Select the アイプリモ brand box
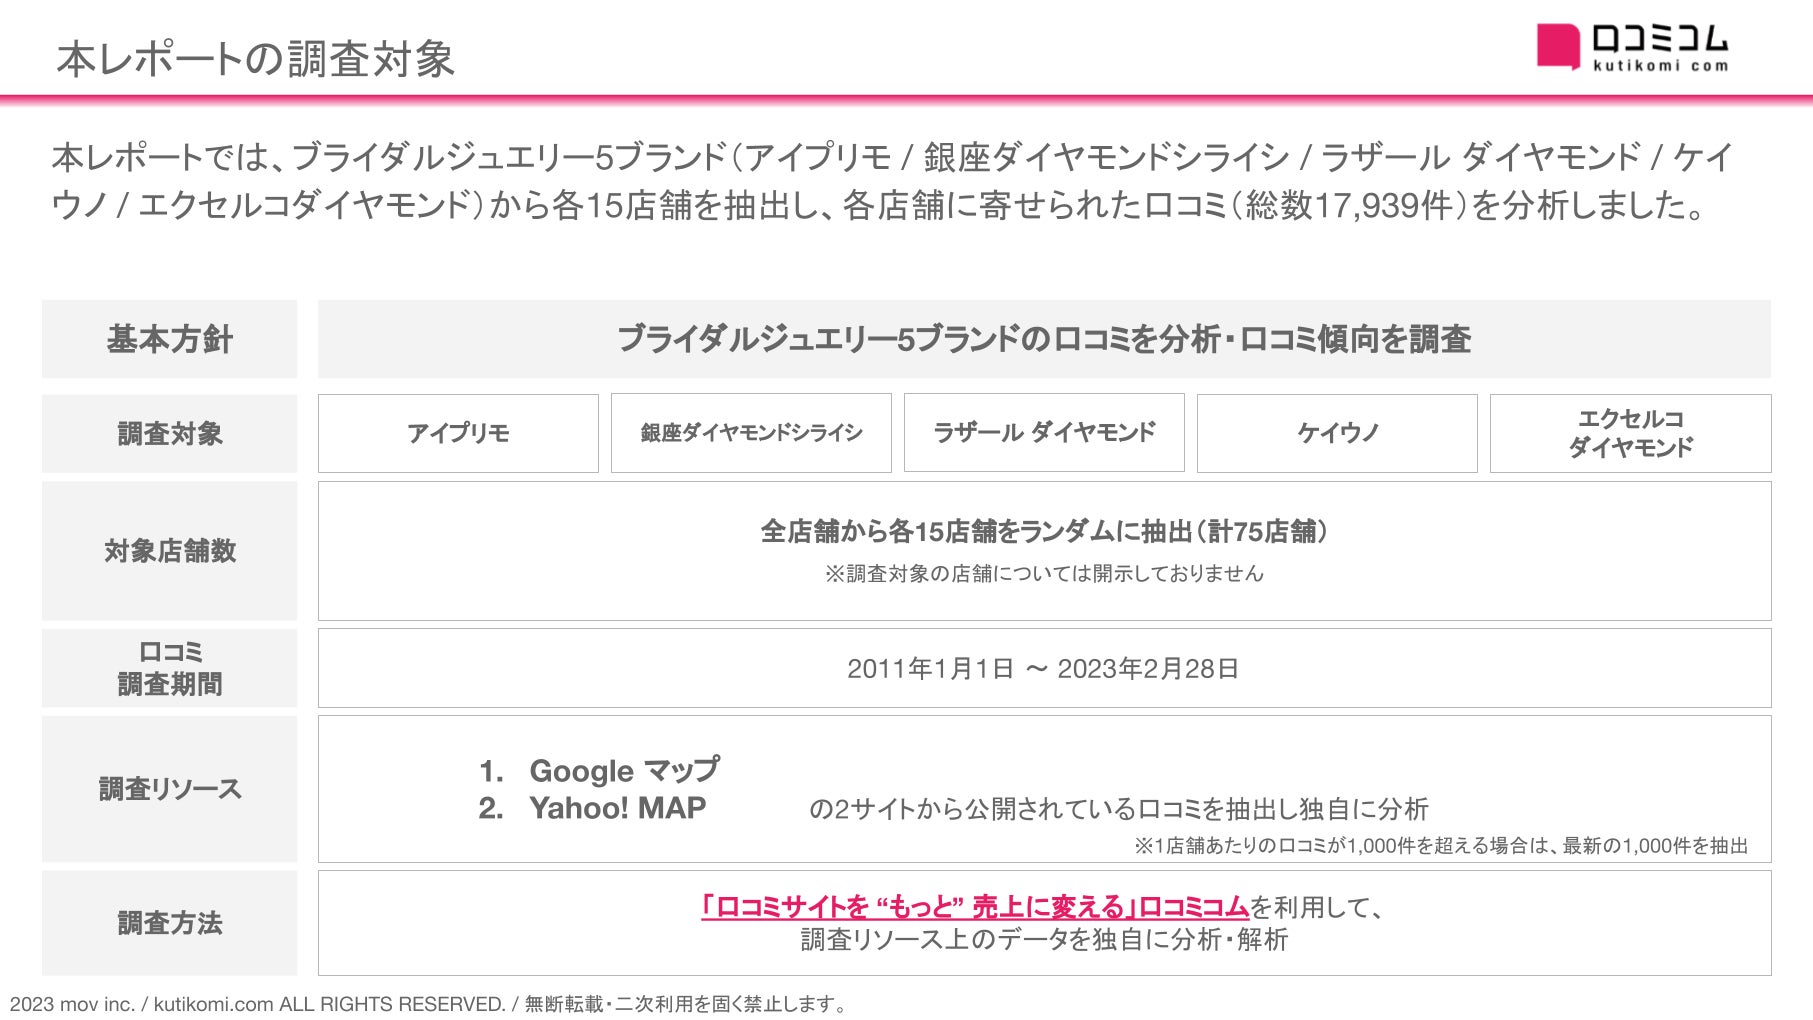1813x1020 pixels. 458,433
